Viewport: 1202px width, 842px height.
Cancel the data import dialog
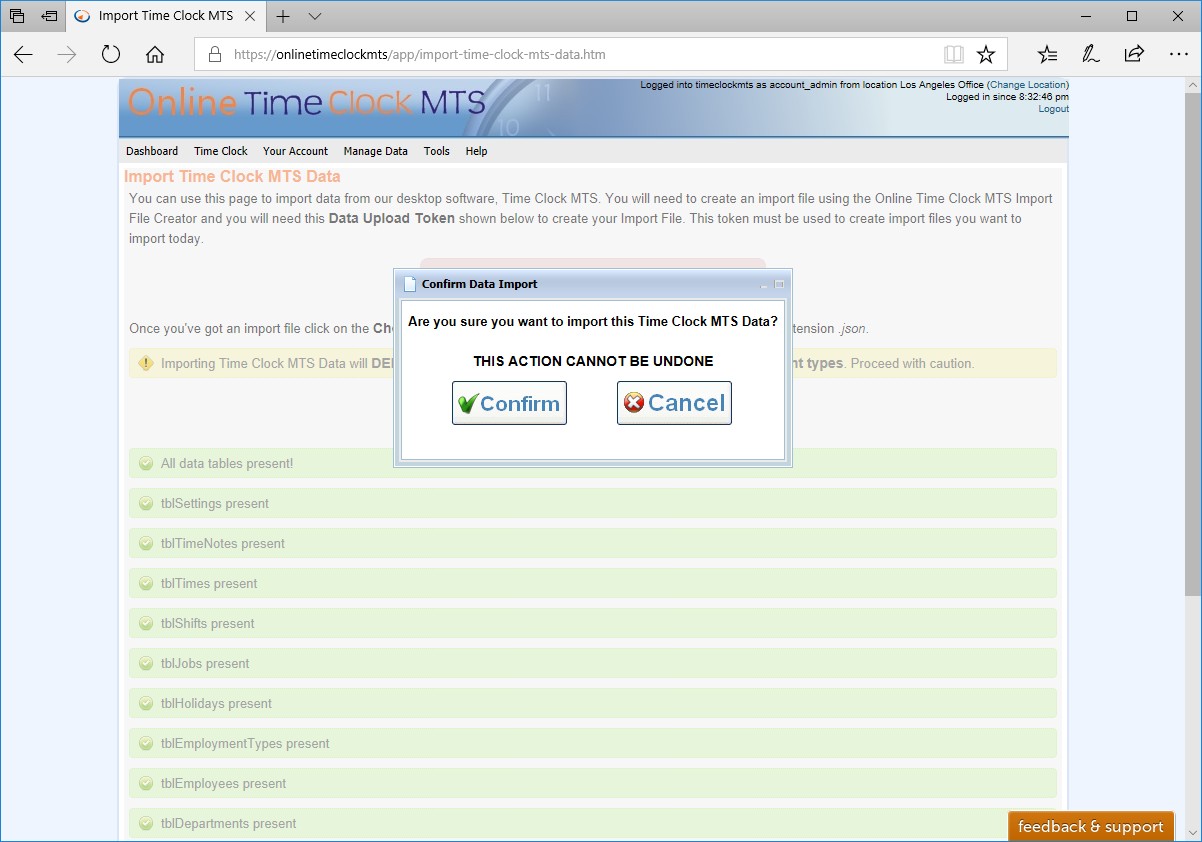click(674, 403)
